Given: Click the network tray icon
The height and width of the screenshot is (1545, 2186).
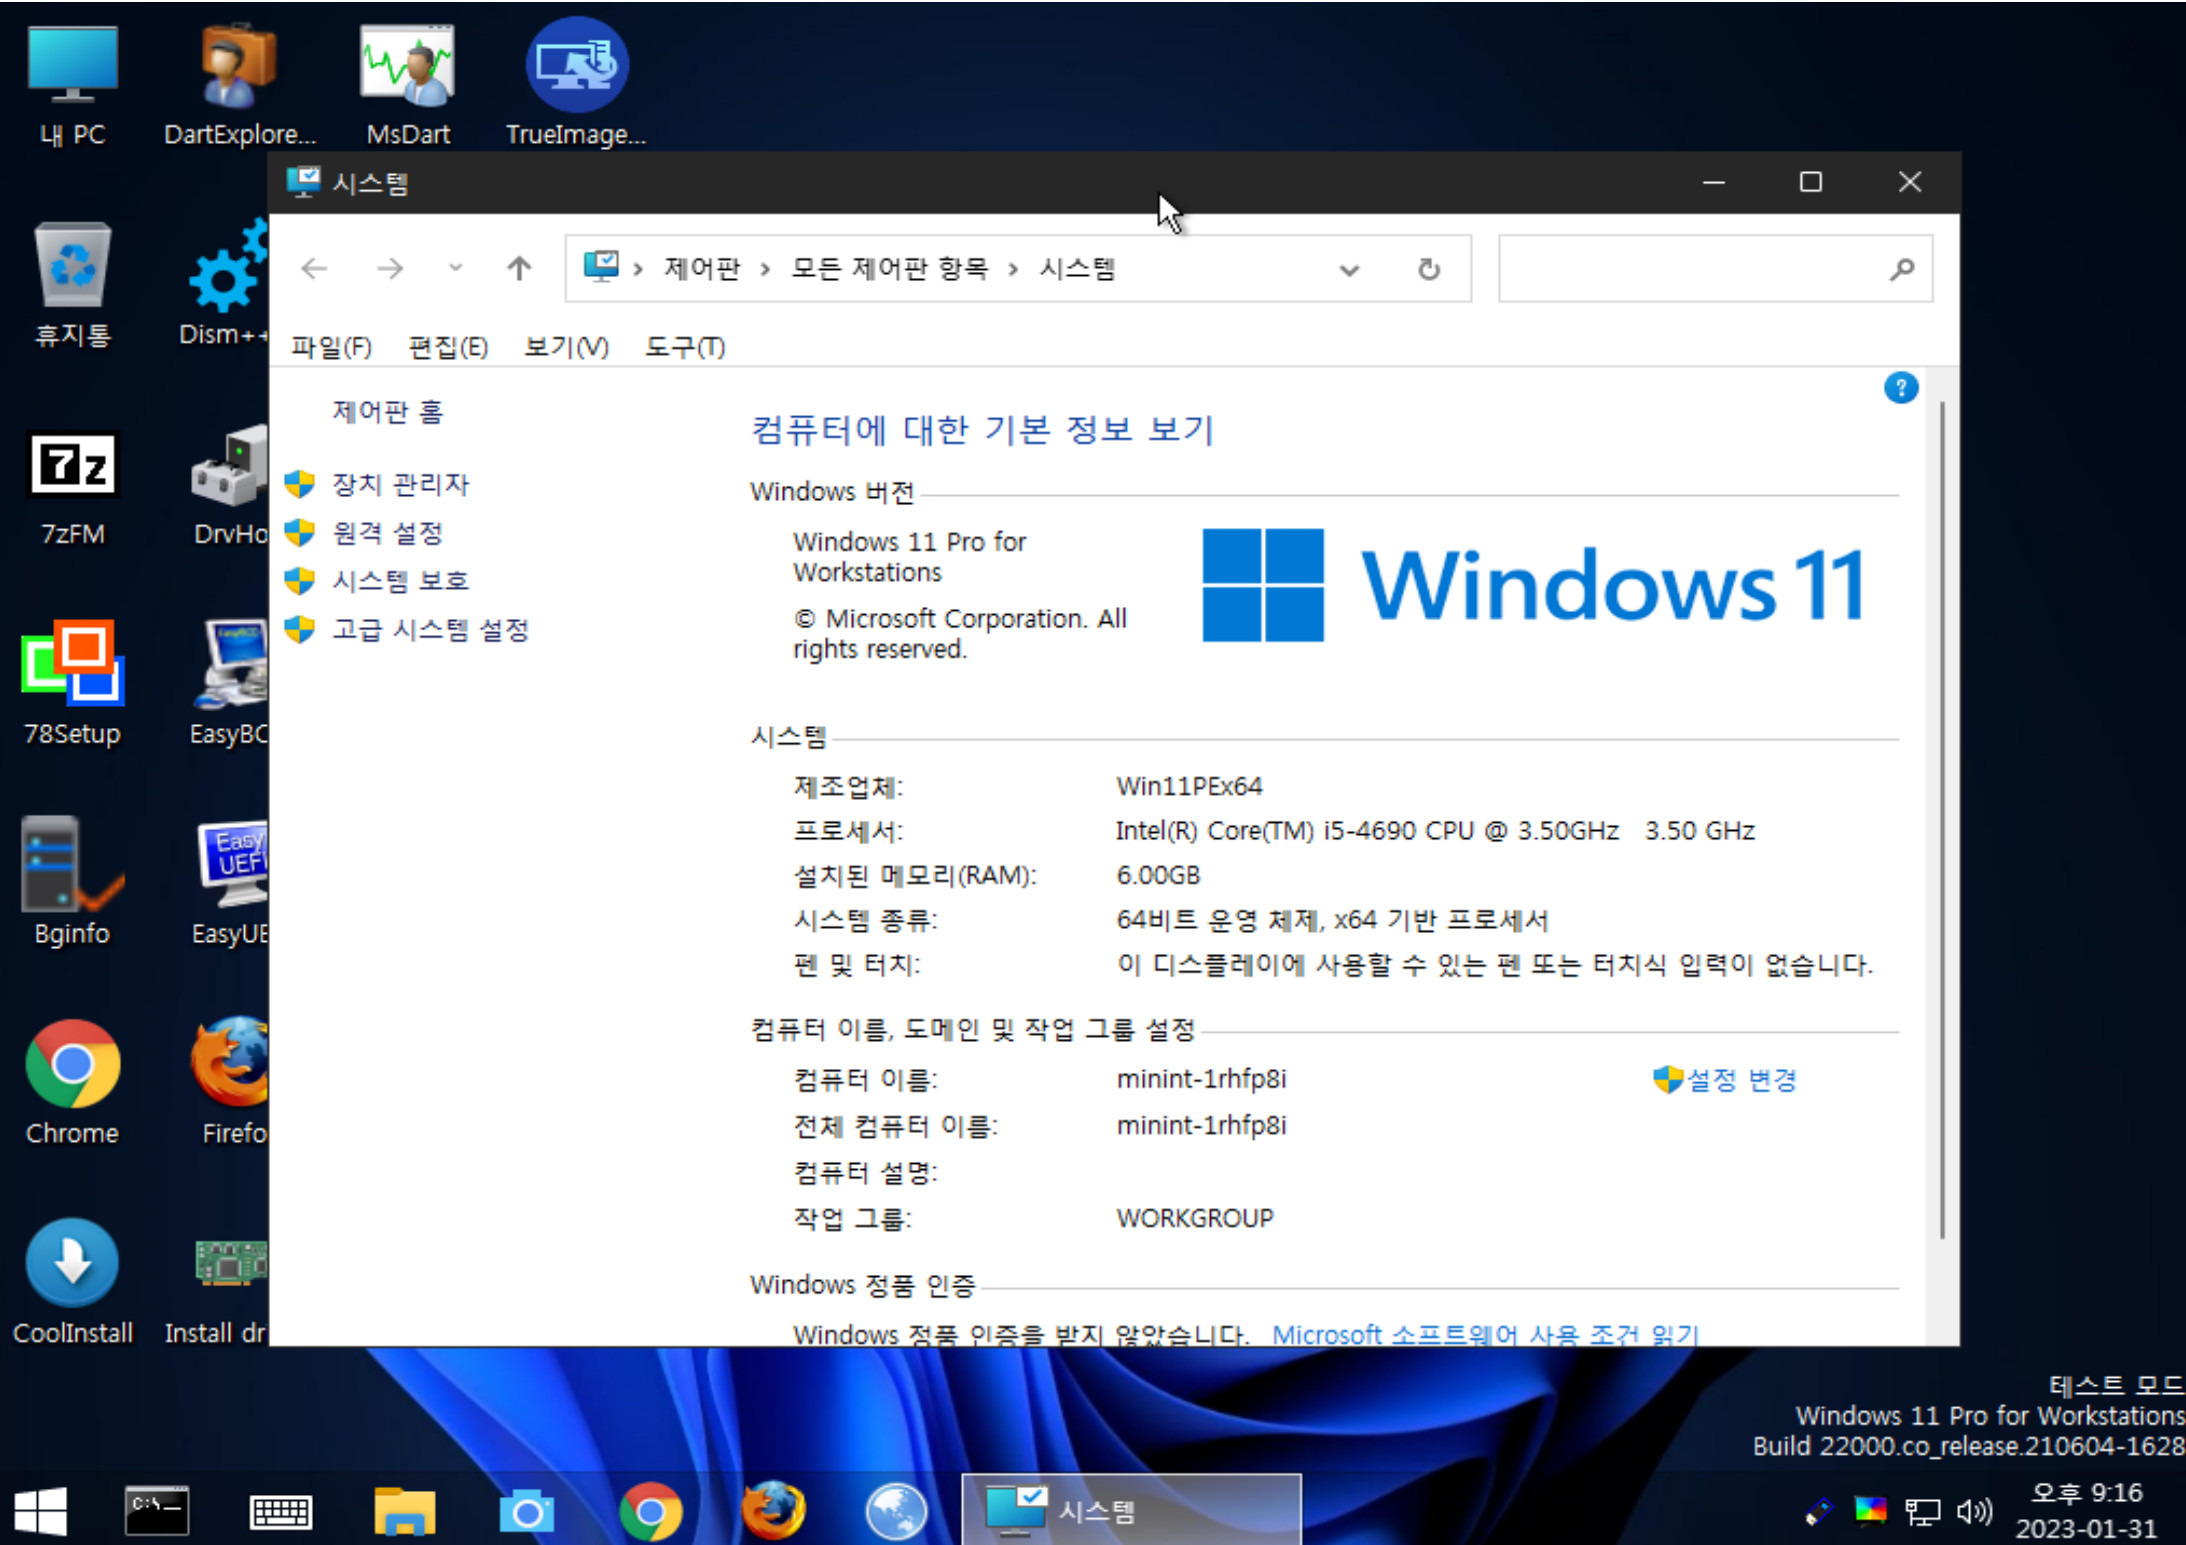Looking at the screenshot, I should (x=1922, y=1511).
